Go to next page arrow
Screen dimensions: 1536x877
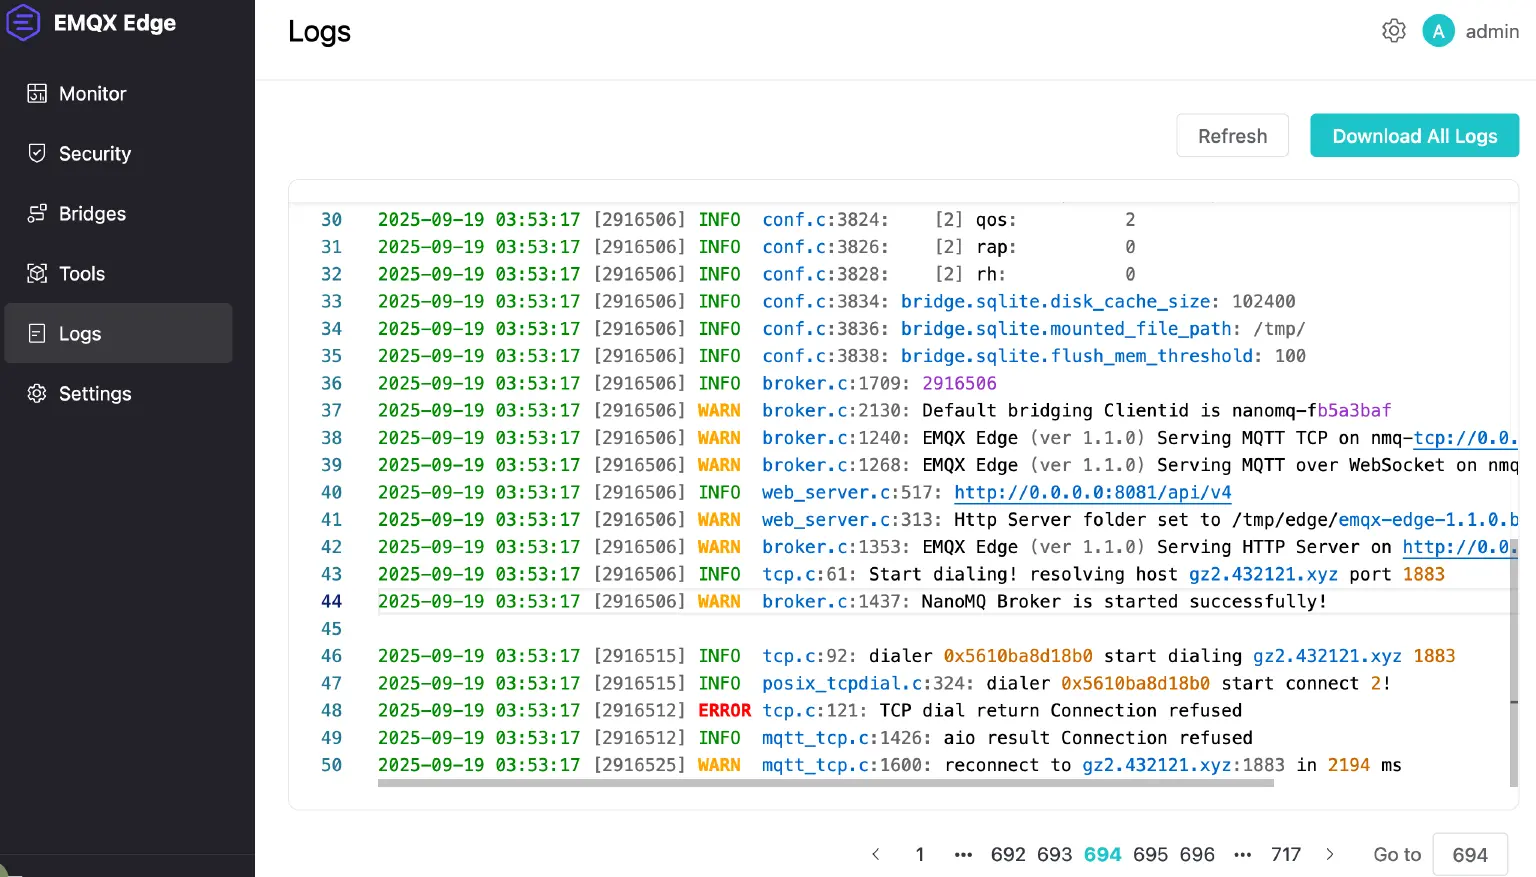tap(1329, 854)
